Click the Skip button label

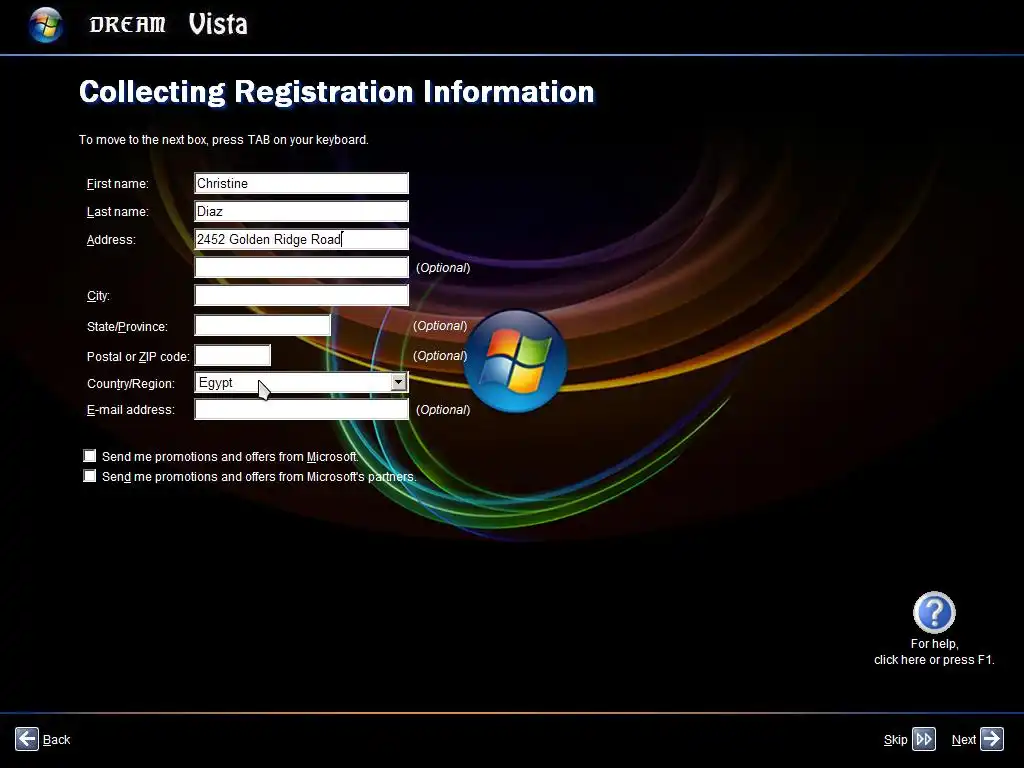(895, 739)
